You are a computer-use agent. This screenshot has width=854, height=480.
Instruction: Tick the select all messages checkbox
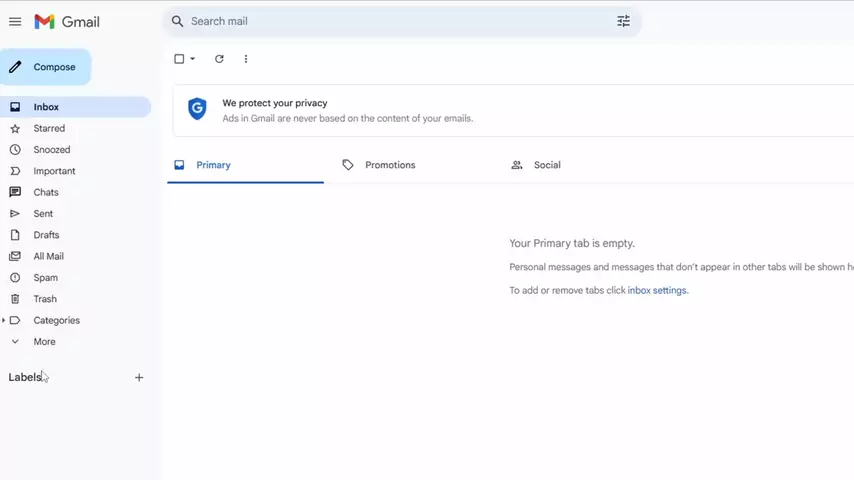click(x=179, y=59)
